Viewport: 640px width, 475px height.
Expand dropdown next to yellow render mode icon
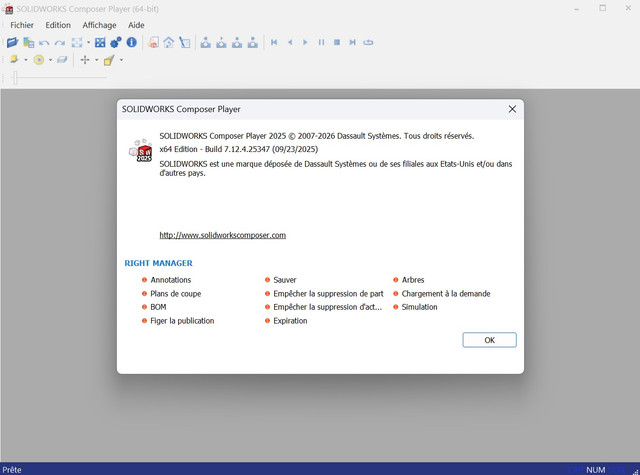(x=26, y=60)
